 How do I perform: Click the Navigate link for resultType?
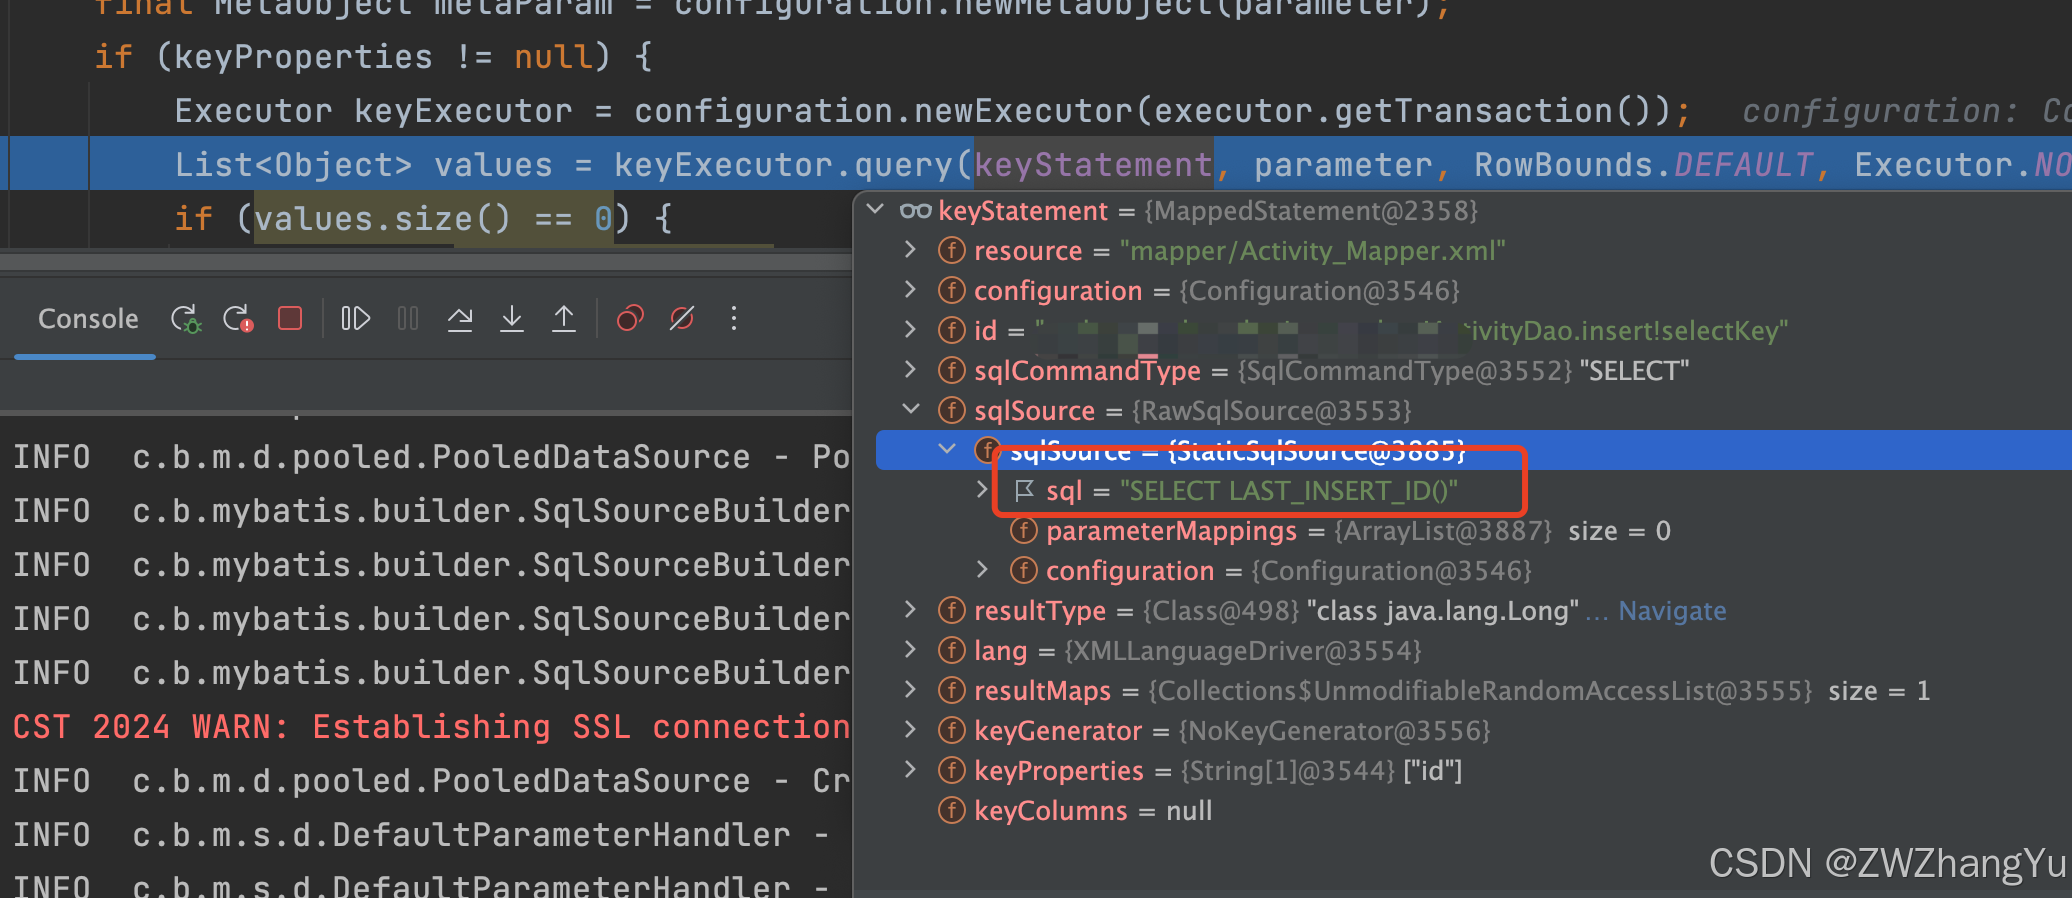pyautogui.click(x=1672, y=611)
